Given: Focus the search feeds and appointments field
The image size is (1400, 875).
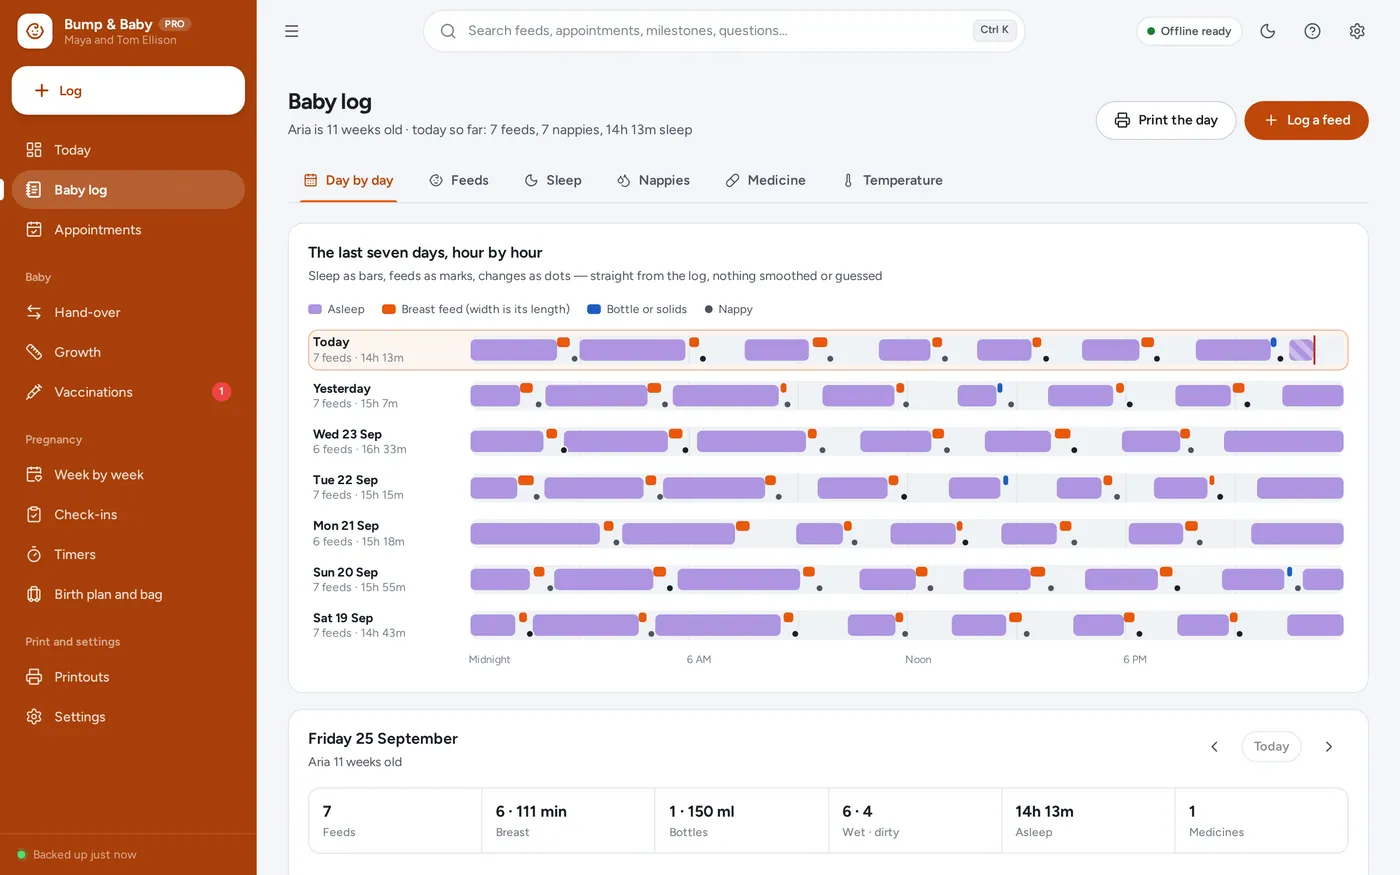Looking at the screenshot, I should pos(724,31).
